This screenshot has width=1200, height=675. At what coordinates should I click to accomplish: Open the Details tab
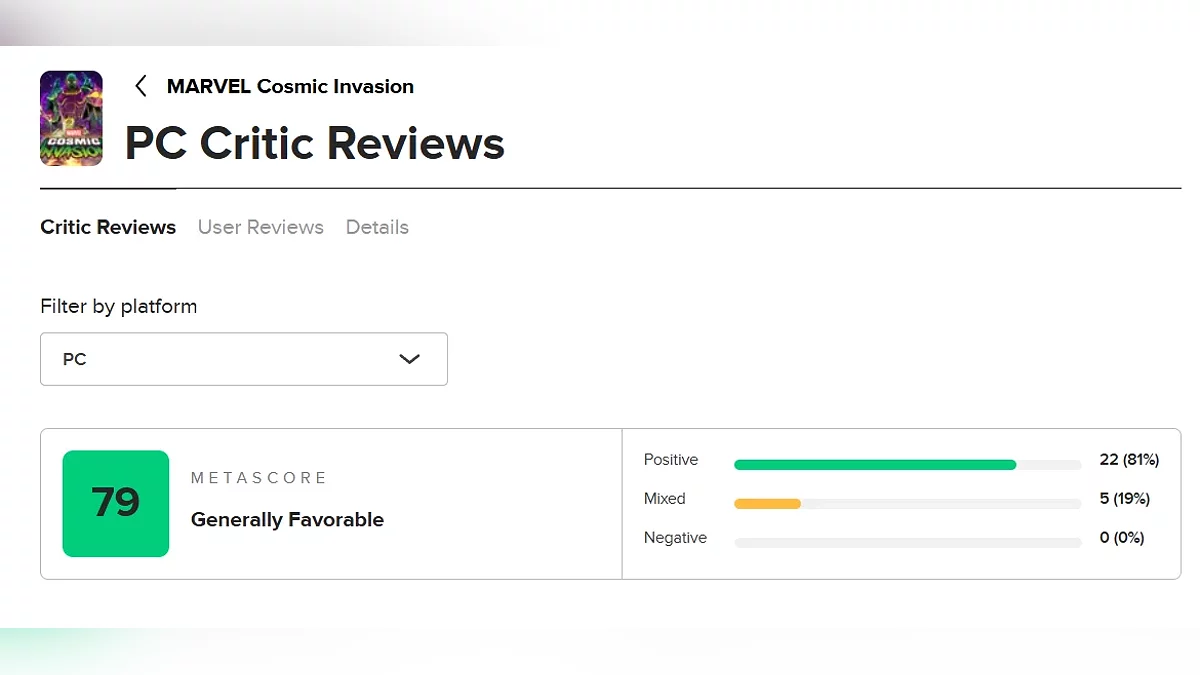point(377,227)
